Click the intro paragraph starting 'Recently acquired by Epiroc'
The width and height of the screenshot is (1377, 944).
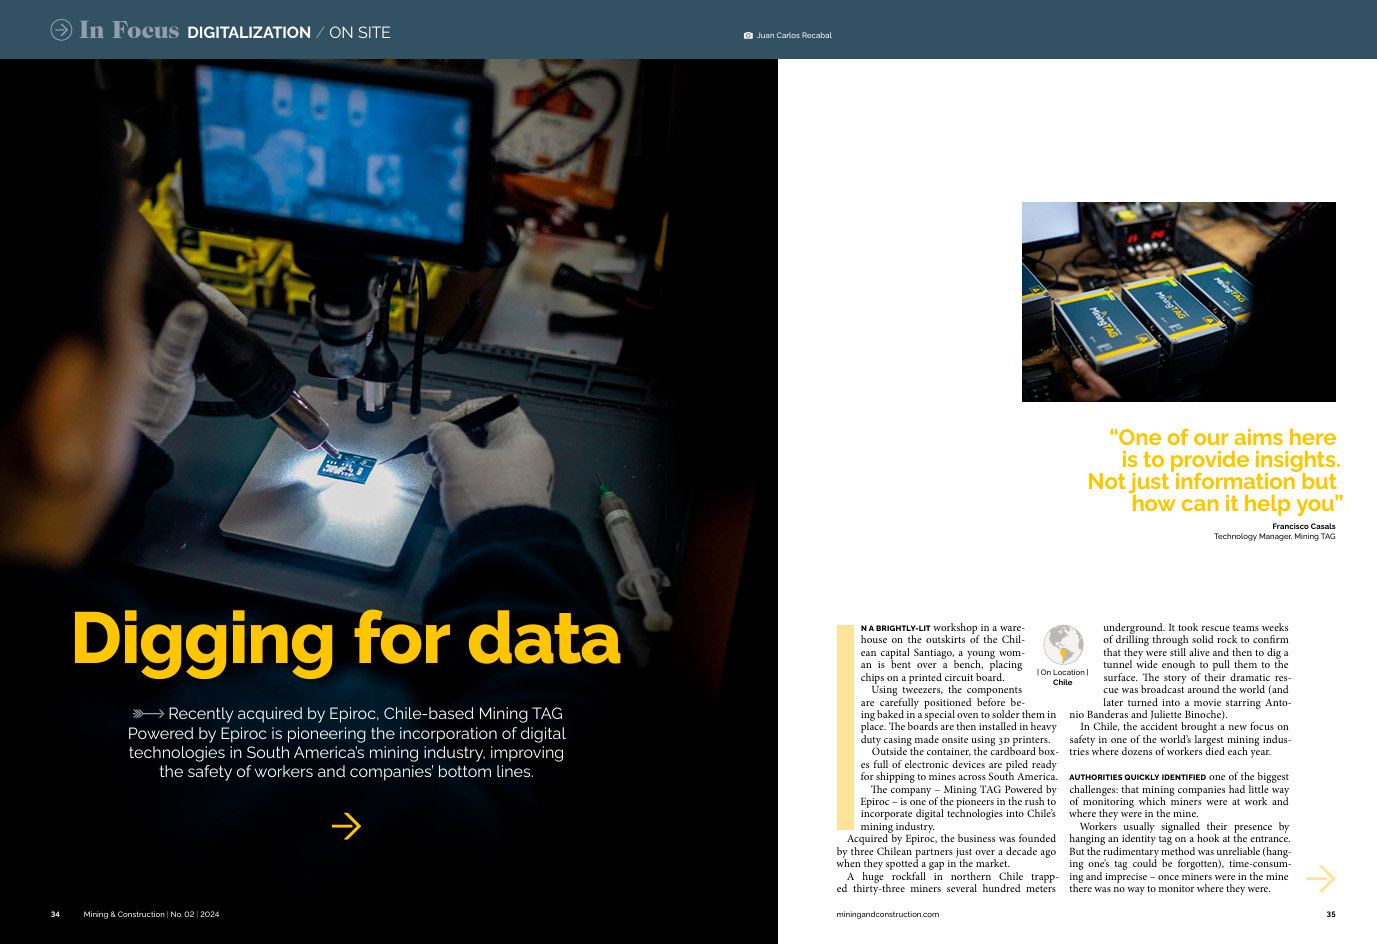point(346,742)
